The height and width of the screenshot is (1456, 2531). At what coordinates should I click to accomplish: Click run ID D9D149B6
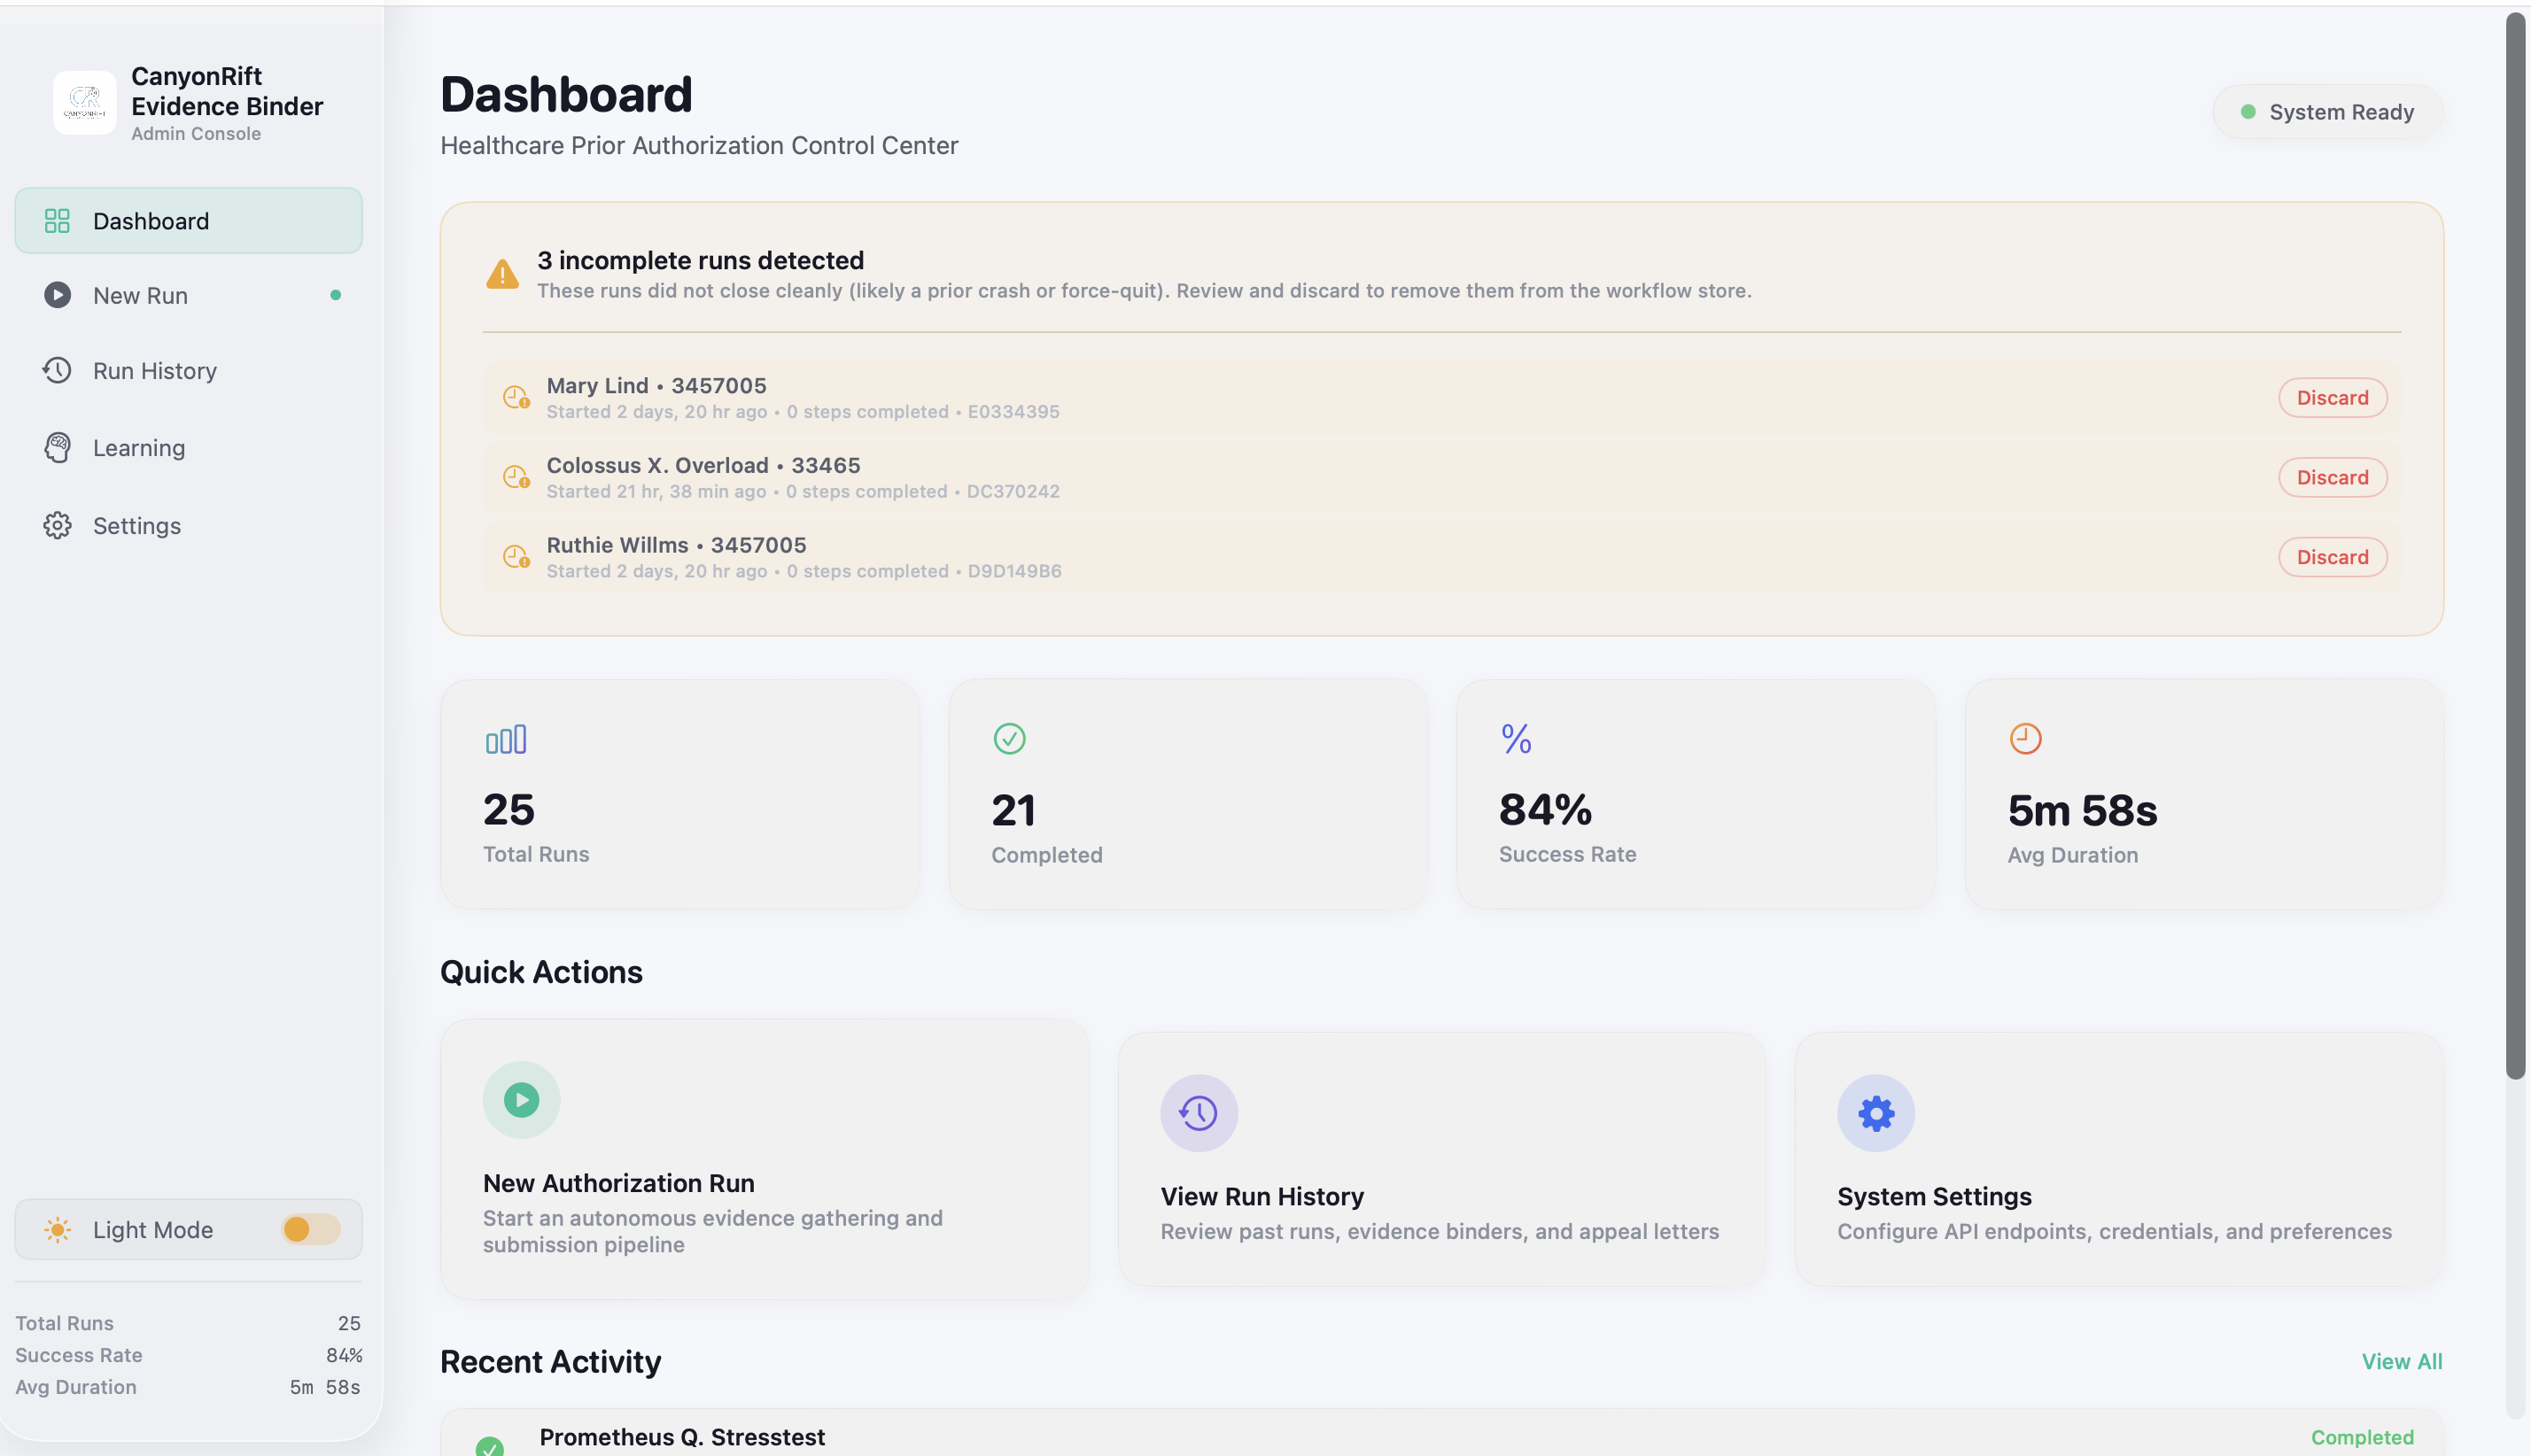tap(1014, 571)
